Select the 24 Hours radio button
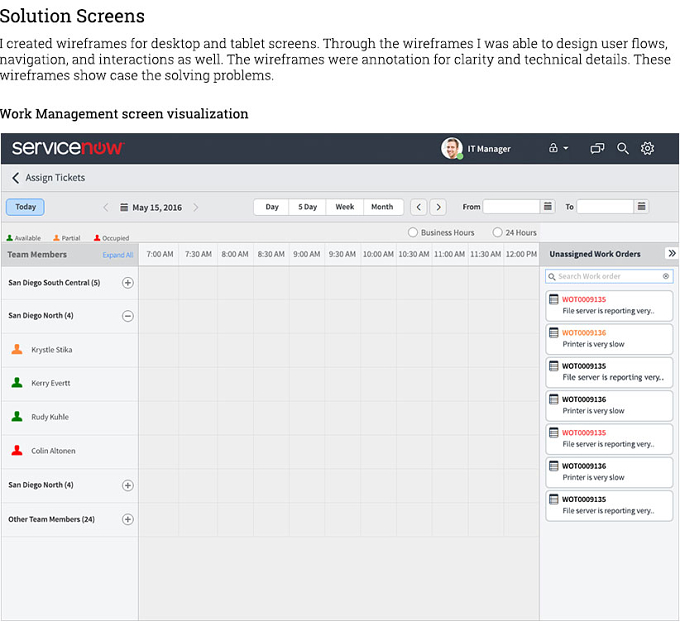 (x=497, y=232)
